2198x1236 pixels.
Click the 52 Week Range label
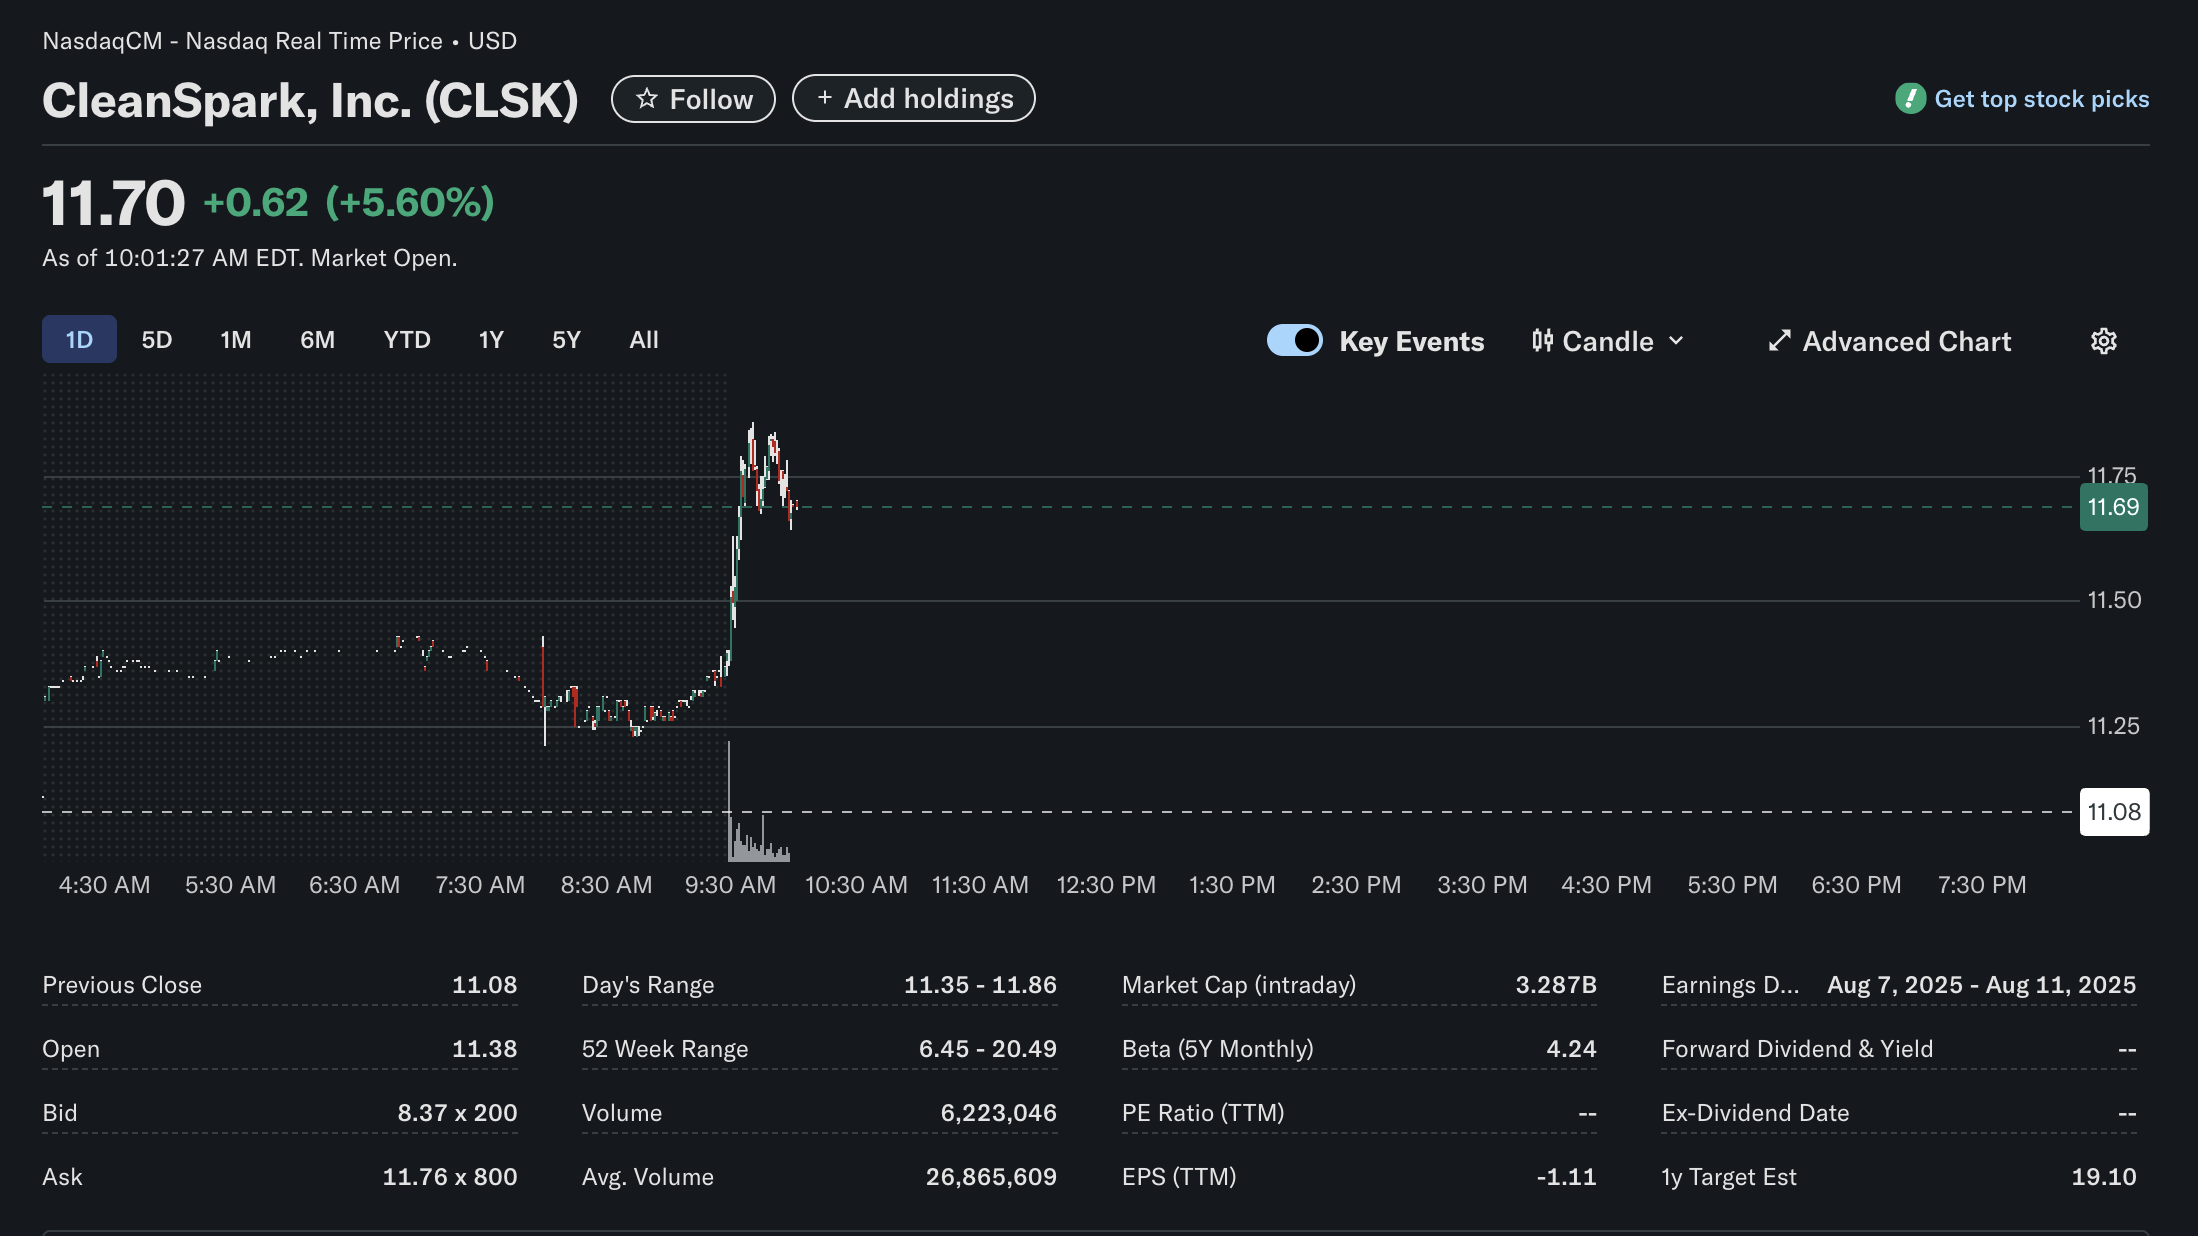point(665,1049)
